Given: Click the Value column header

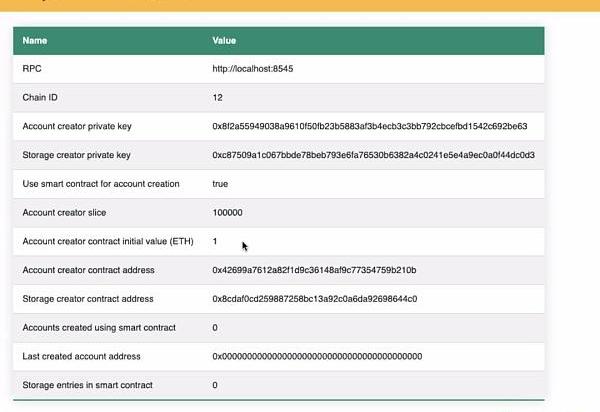Looking at the screenshot, I should [224, 41].
